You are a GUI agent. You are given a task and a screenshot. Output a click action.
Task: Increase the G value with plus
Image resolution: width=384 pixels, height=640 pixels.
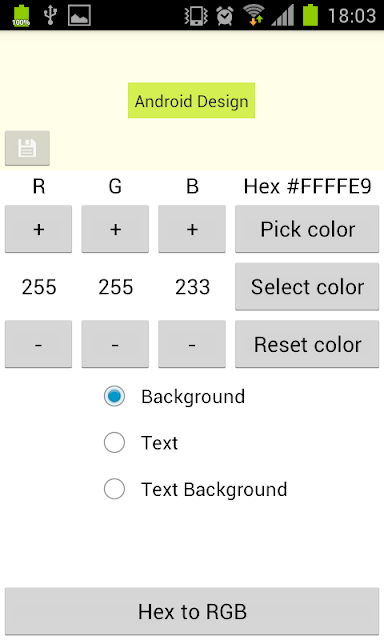(x=115, y=229)
